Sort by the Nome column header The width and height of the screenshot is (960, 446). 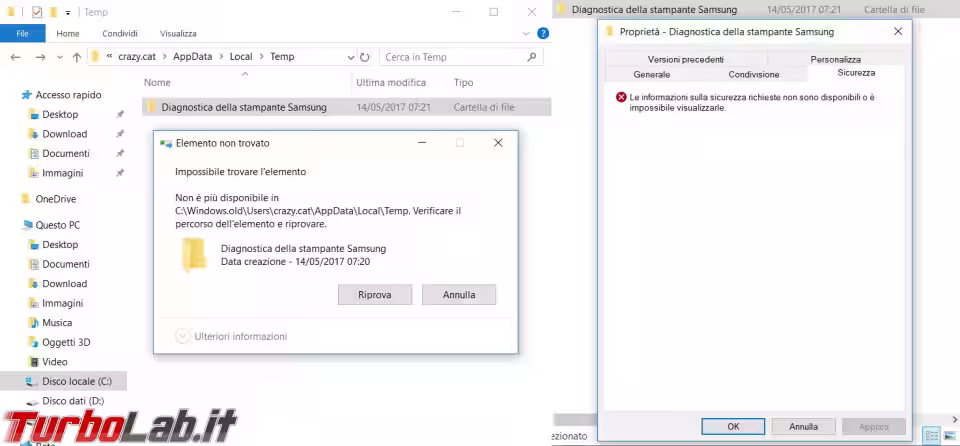click(x=157, y=83)
